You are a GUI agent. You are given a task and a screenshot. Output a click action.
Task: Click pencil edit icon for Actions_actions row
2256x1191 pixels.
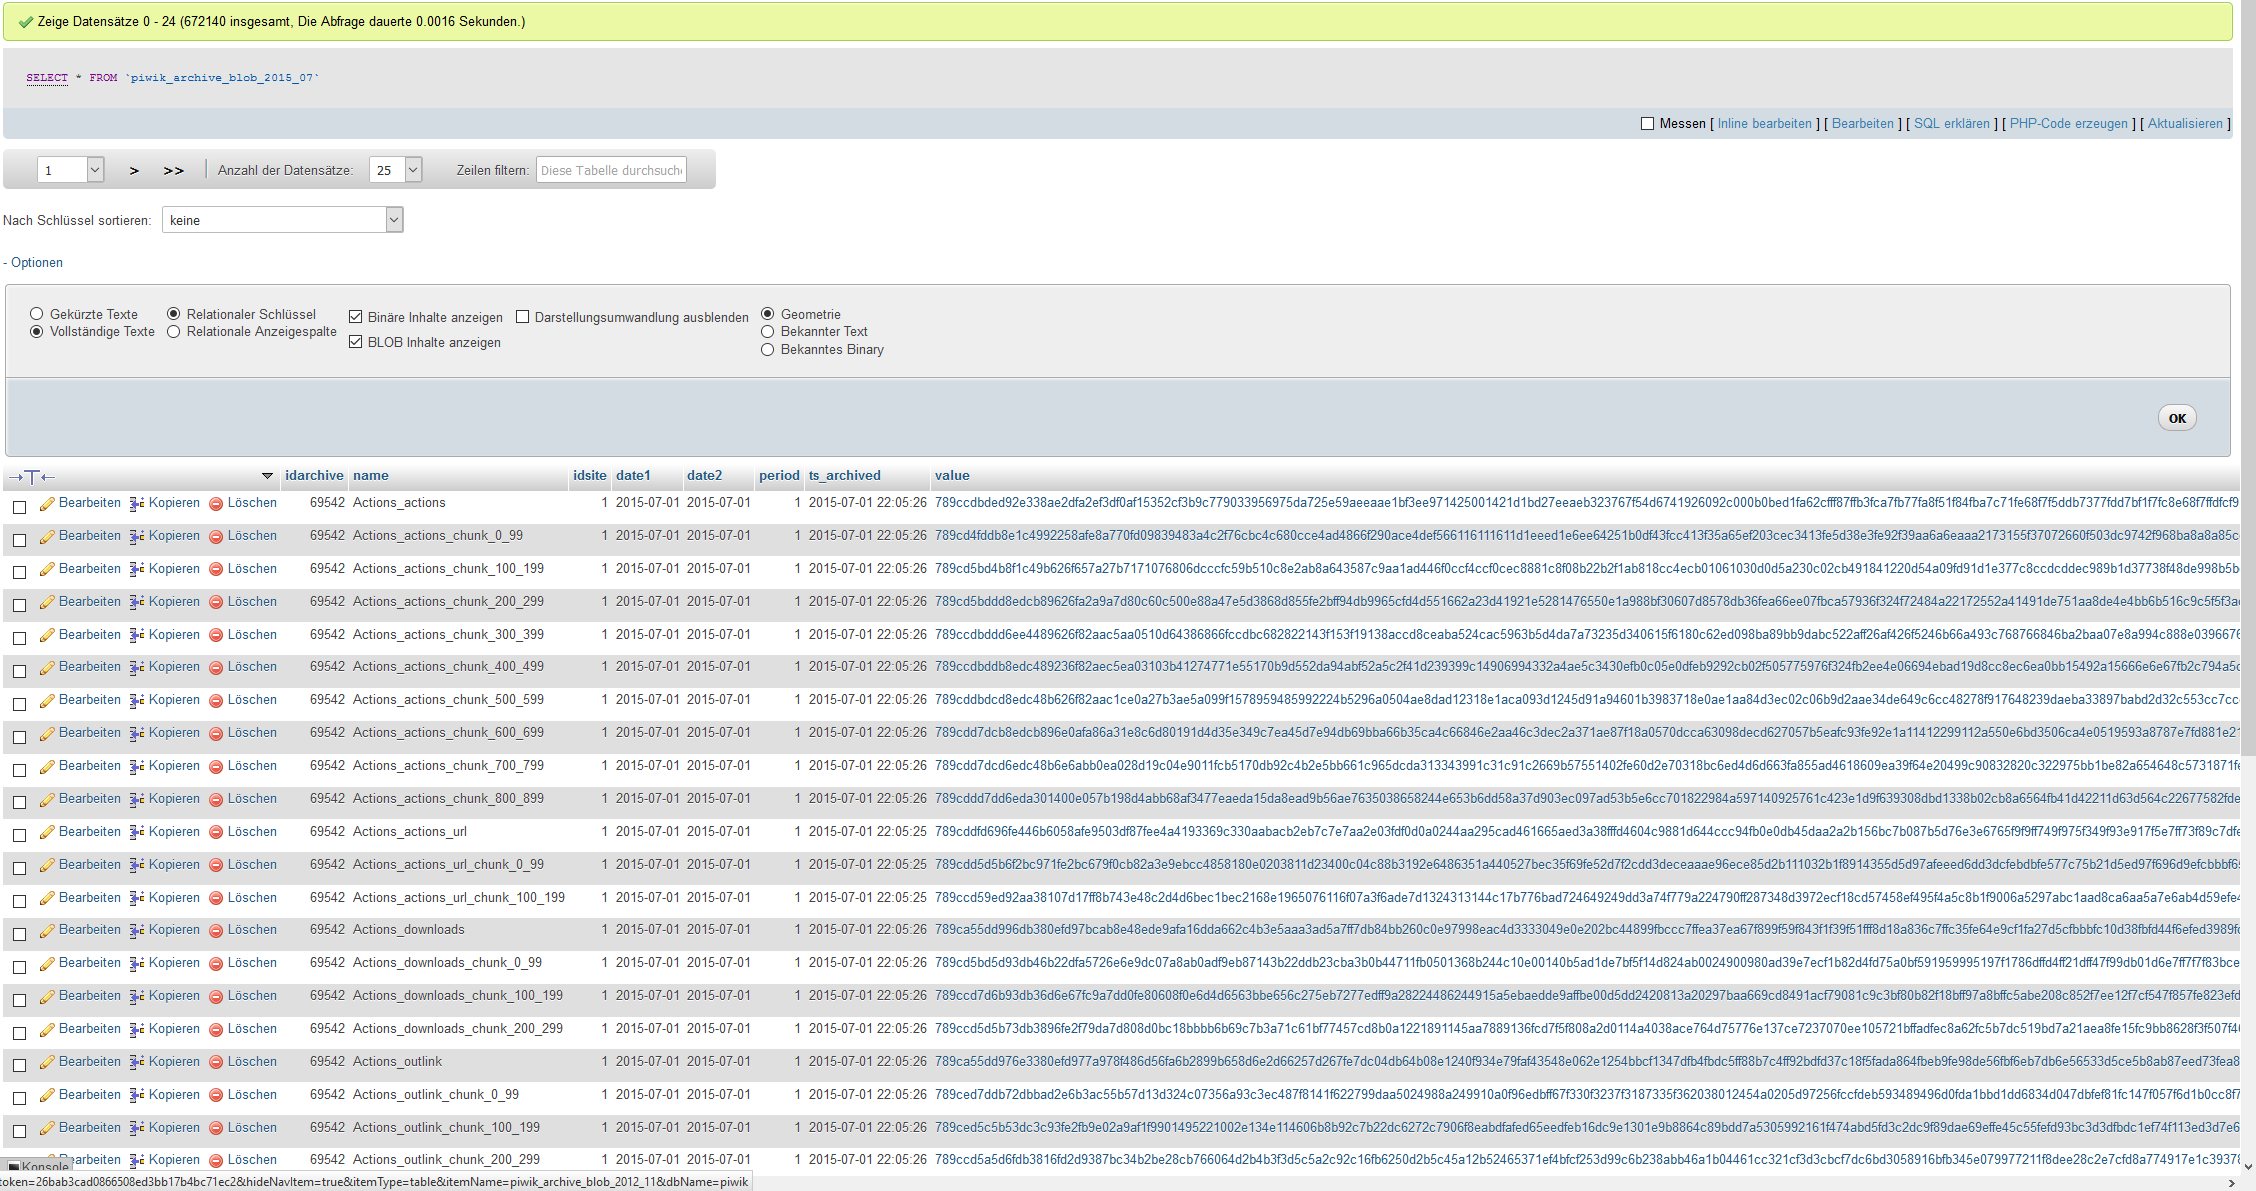(x=47, y=504)
